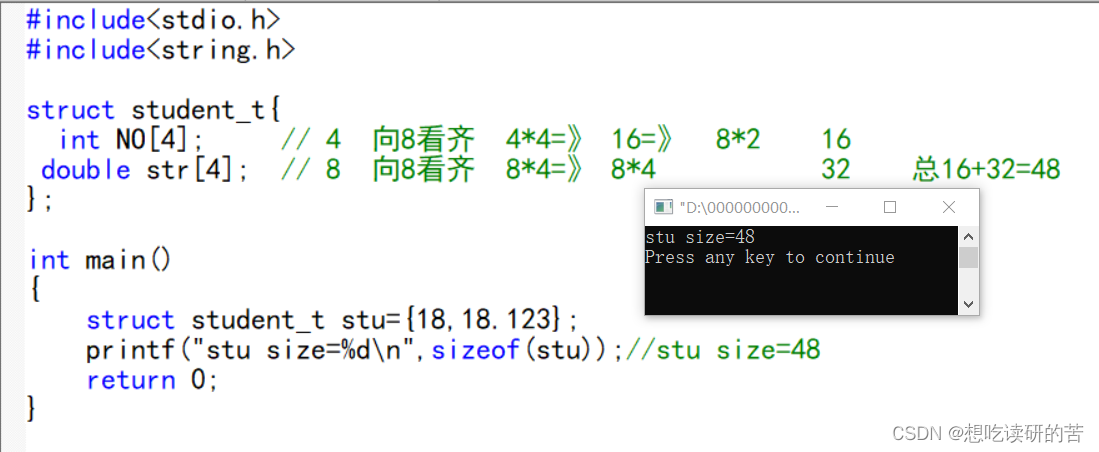The width and height of the screenshot is (1099, 452).
Task: Click "int NO[4];" member declaration
Action: [131, 139]
